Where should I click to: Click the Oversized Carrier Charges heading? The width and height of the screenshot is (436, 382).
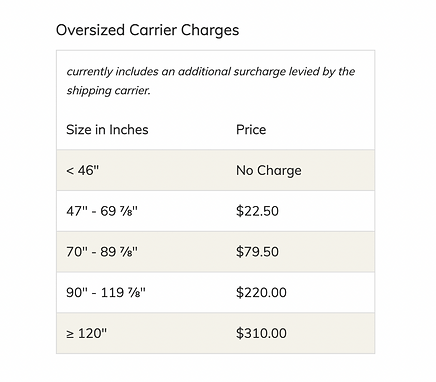147,30
